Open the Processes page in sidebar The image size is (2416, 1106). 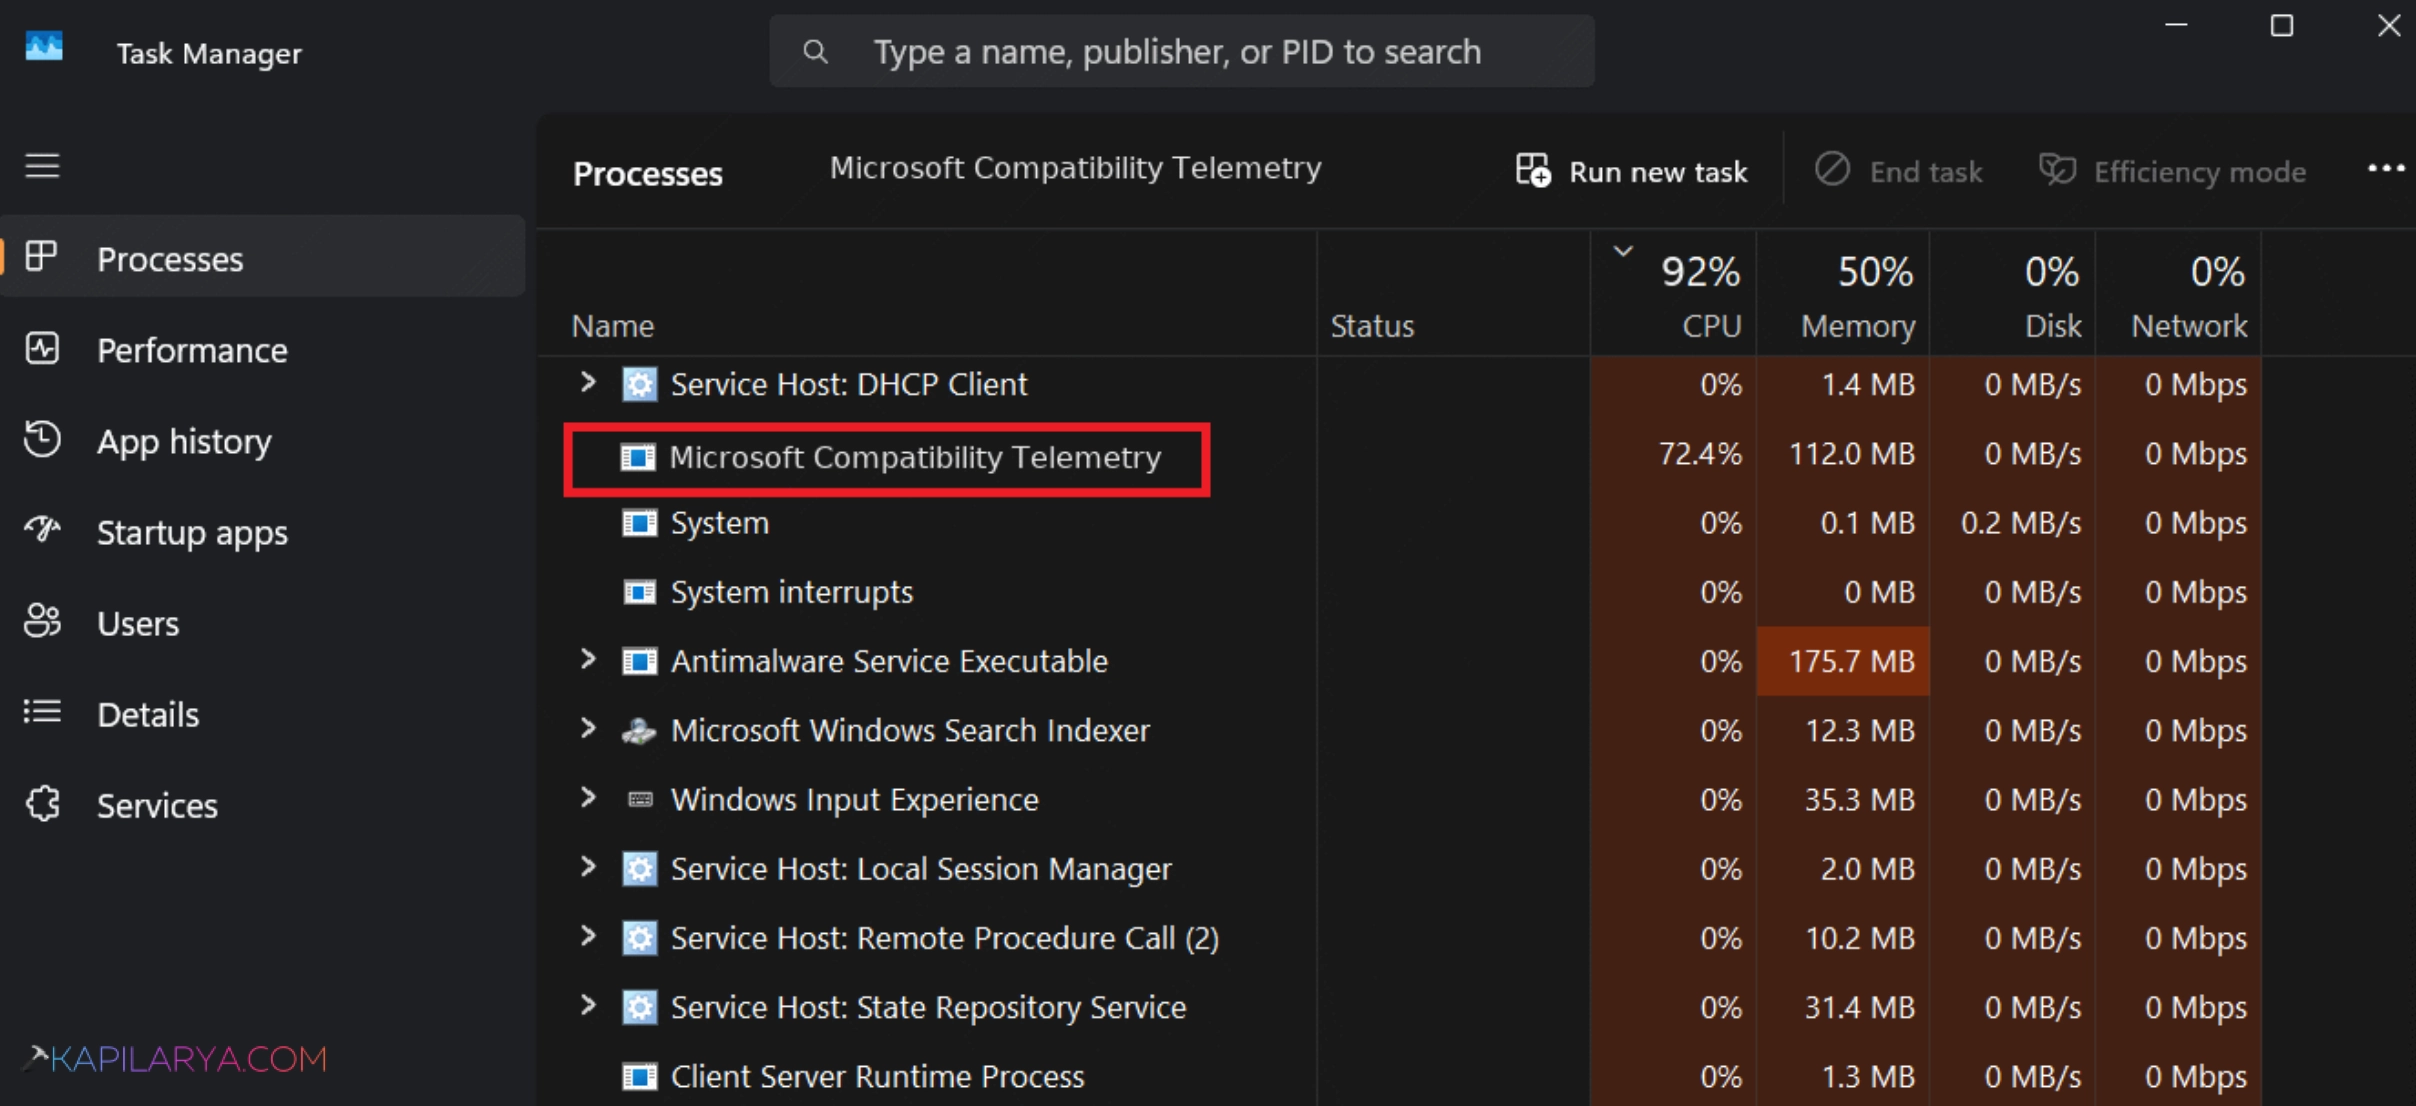click(x=262, y=257)
